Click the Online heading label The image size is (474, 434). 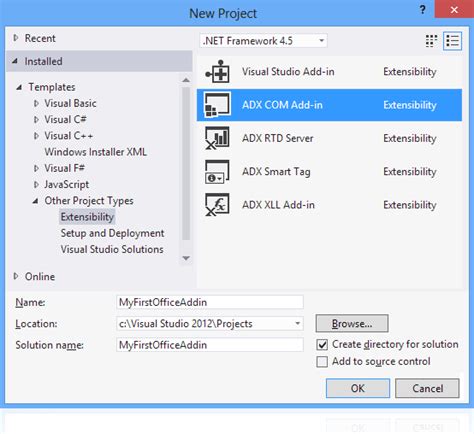[x=40, y=276]
